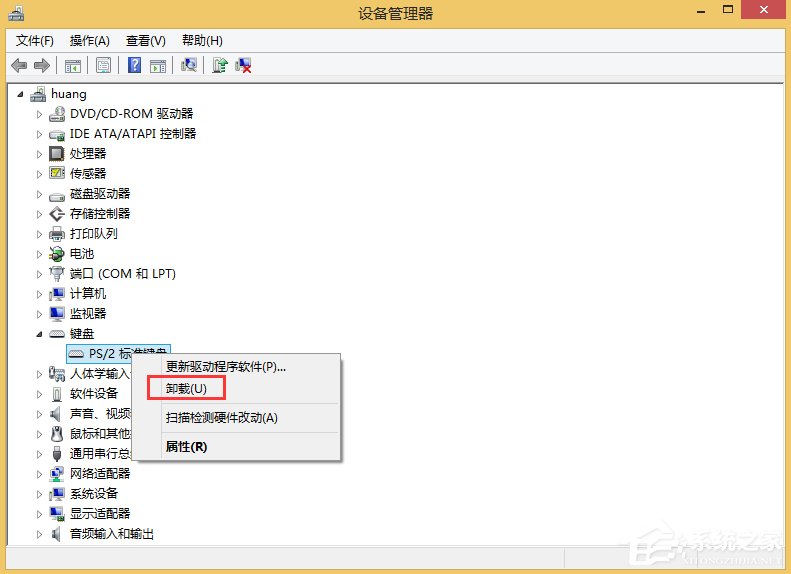Expand the 网络适配器 node
Image resolution: width=791 pixels, height=574 pixels.
point(39,474)
